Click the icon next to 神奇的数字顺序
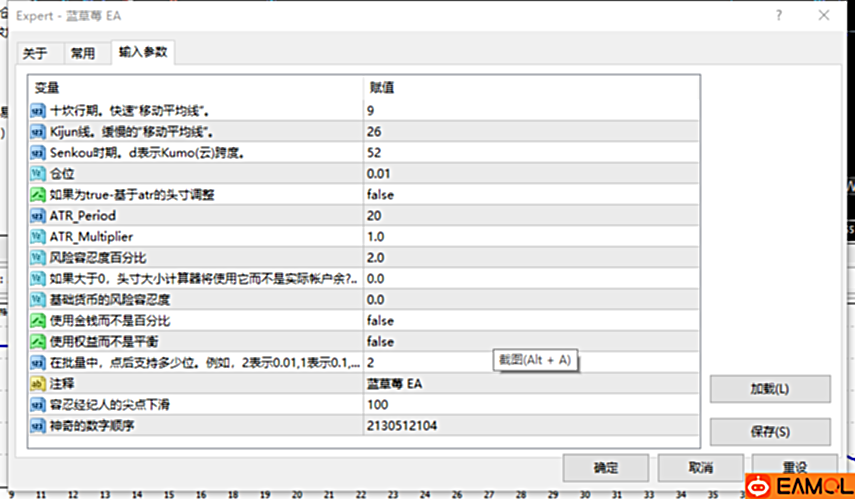 (x=38, y=426)
